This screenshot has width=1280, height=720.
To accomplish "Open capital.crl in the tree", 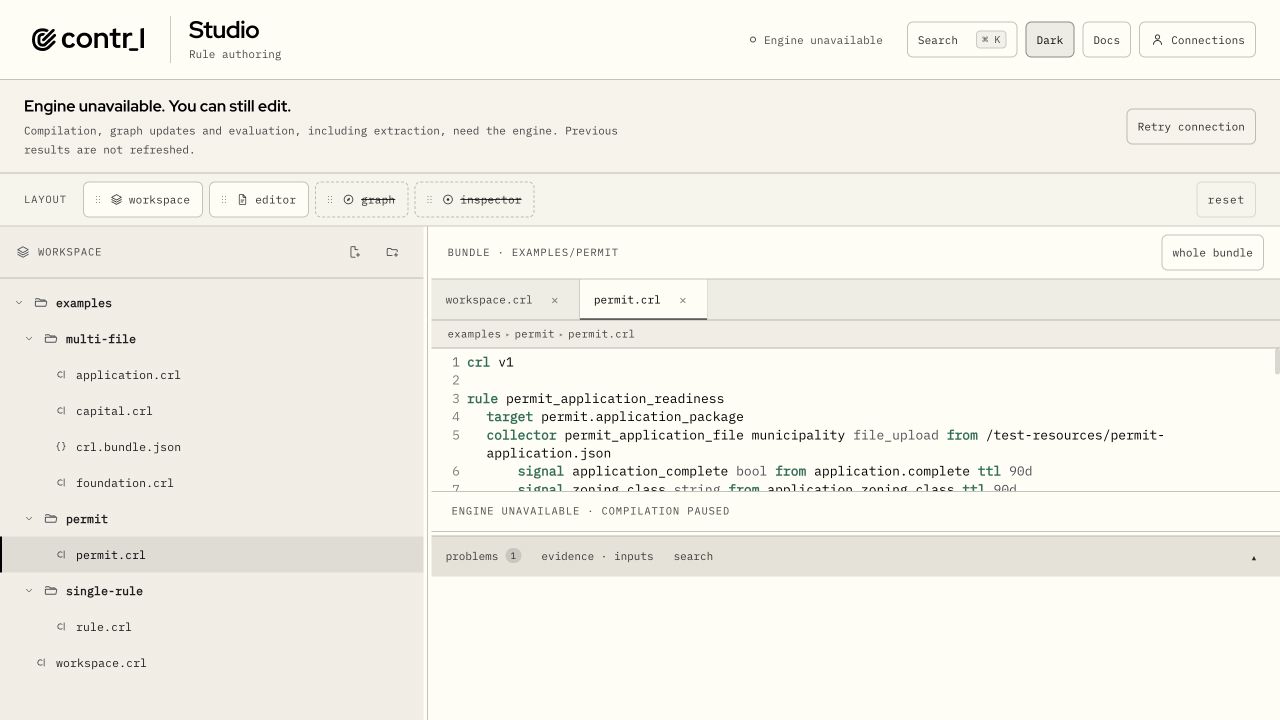I will click(x=212, y=411).
